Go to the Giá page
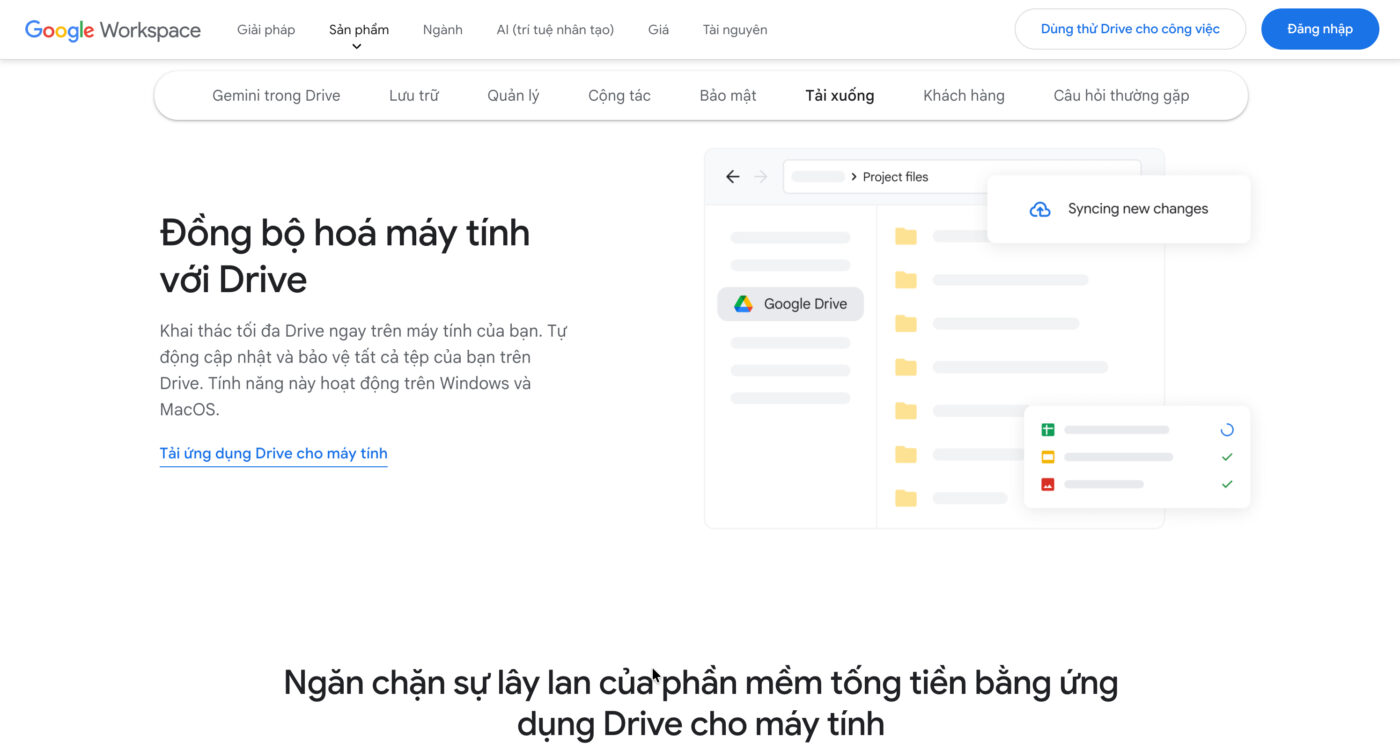1400x751 pixels. coord(658,30)
